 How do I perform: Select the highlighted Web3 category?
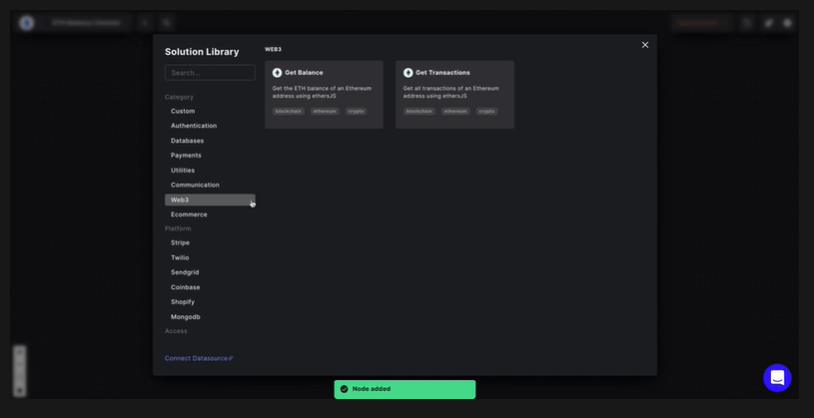click(x=210, y=200)
